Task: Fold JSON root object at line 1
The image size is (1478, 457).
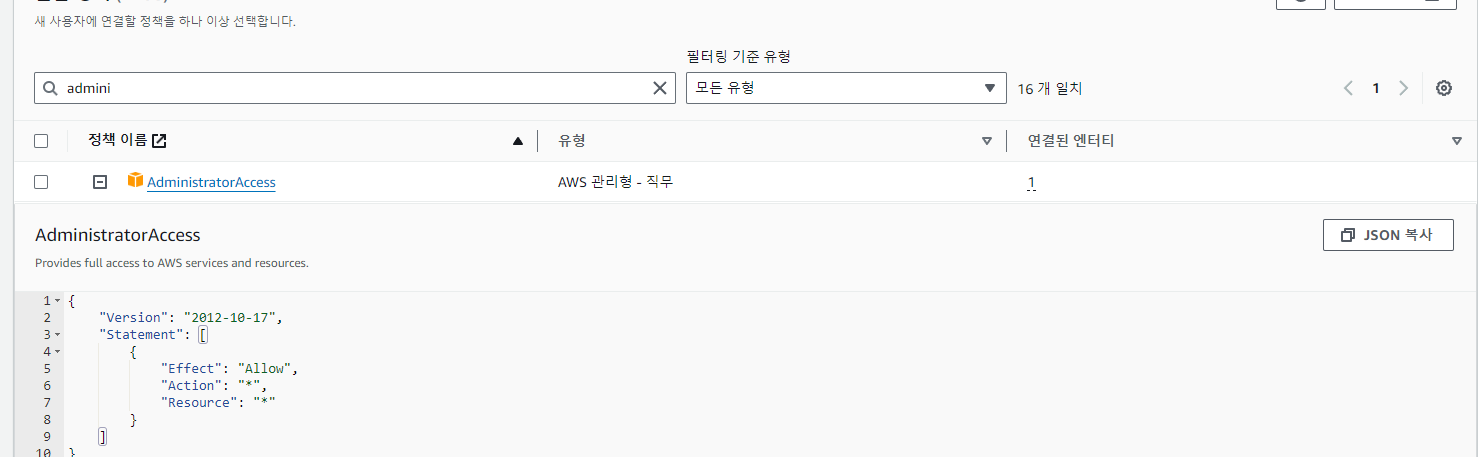Action: tap(57, 301)
